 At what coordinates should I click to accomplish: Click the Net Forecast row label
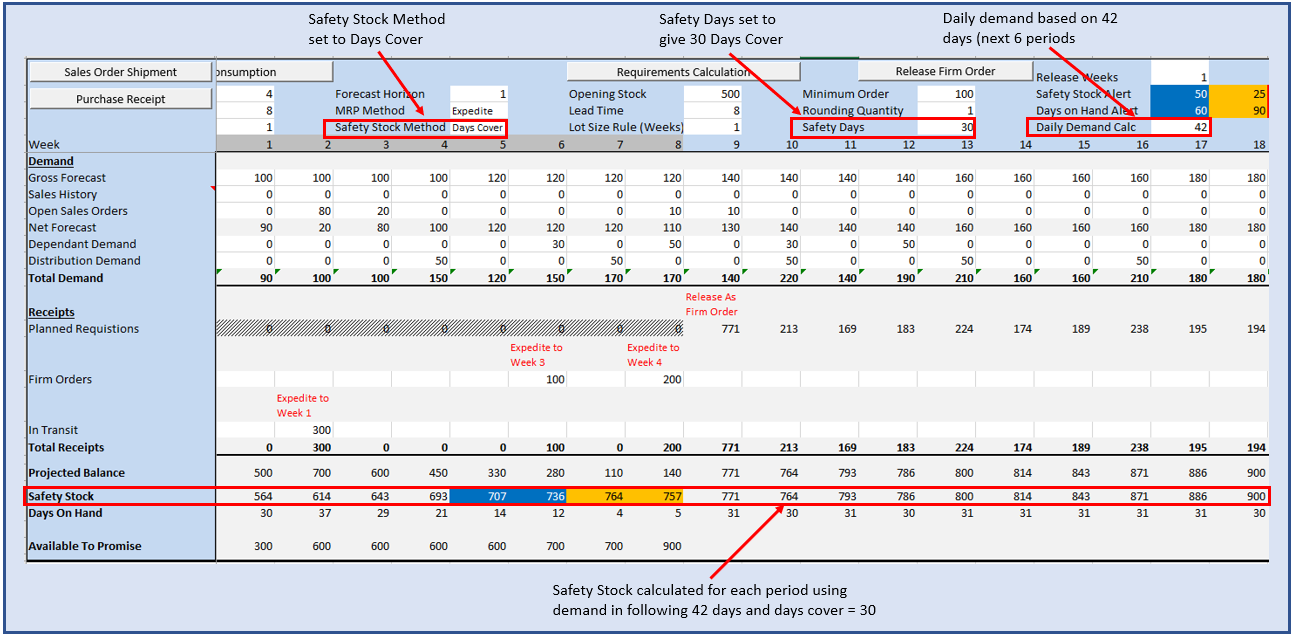click(62, 228)
